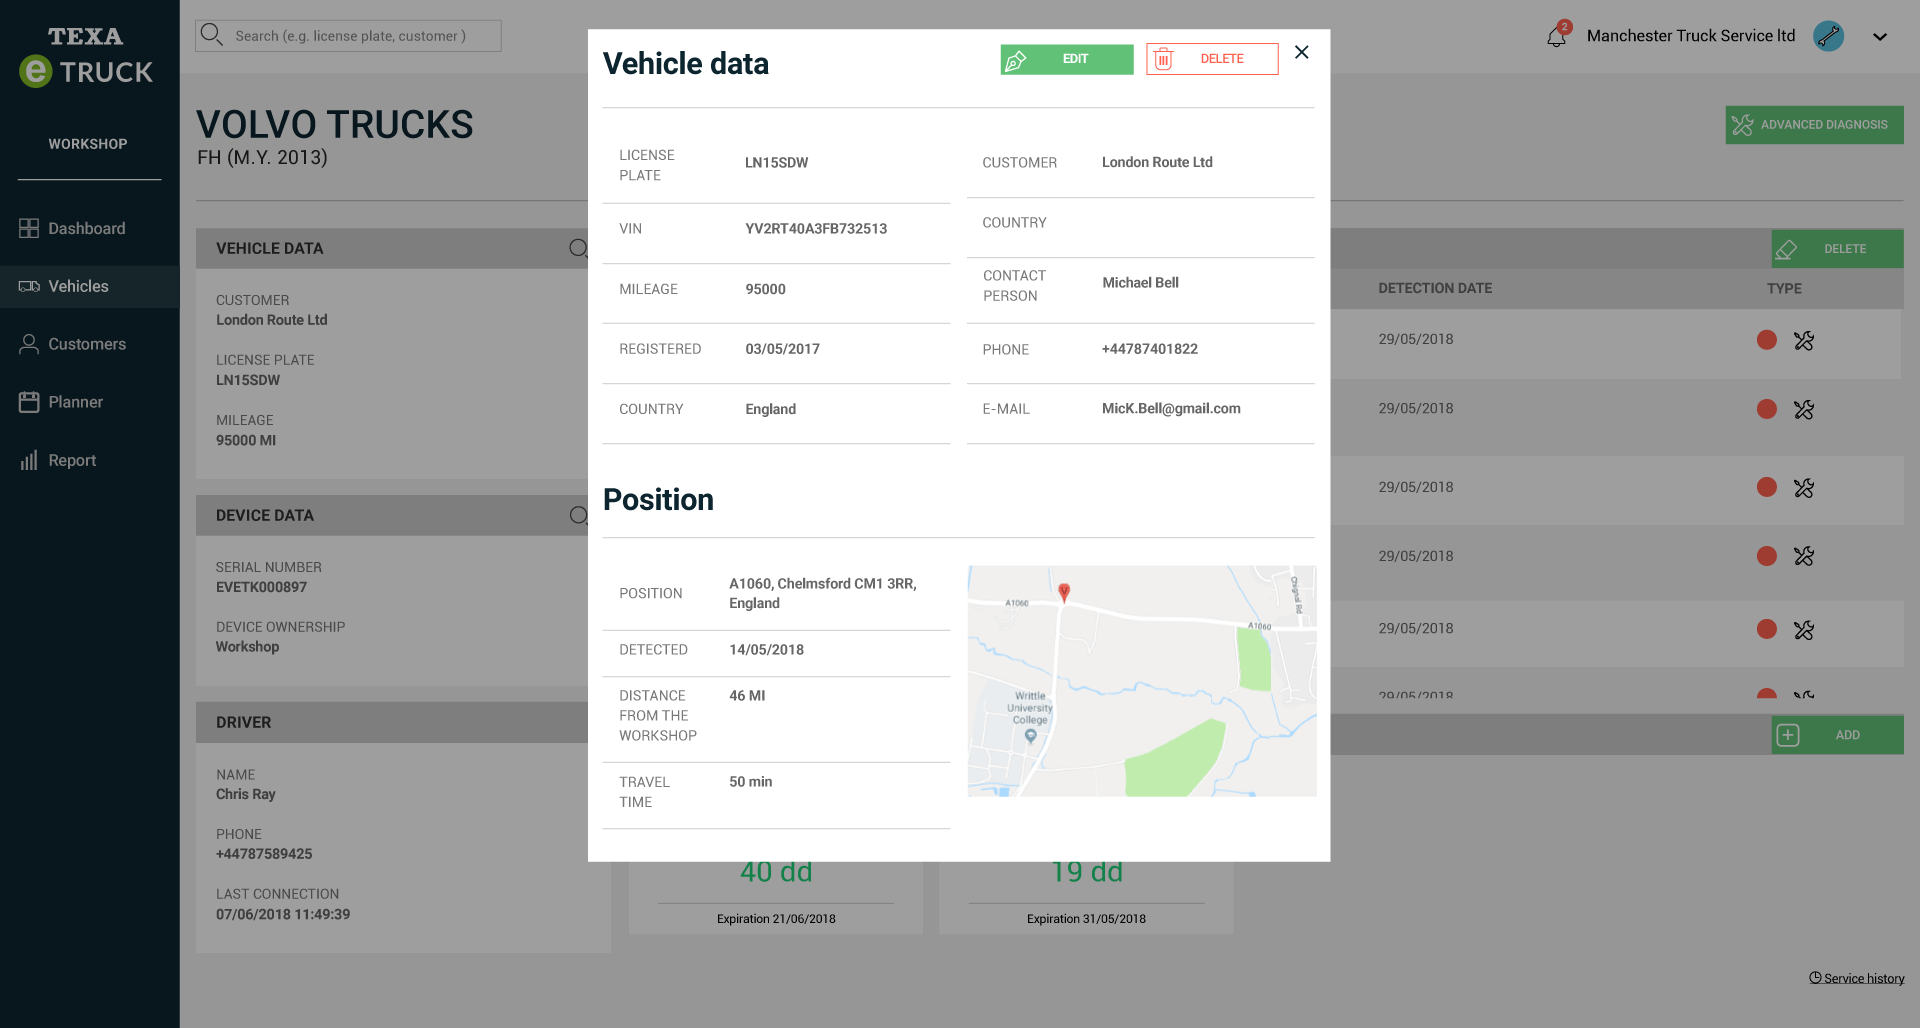1920x1028 pixels.
Task: Click the magnifier icon in VEHICLE DATA header
Action: (x=578, y=248)
